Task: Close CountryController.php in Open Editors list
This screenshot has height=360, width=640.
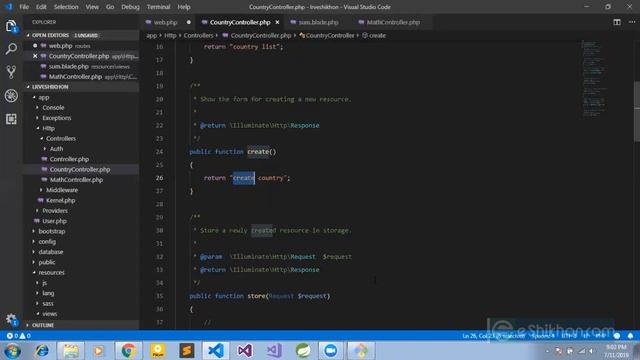Action: (x=35, y=56)
